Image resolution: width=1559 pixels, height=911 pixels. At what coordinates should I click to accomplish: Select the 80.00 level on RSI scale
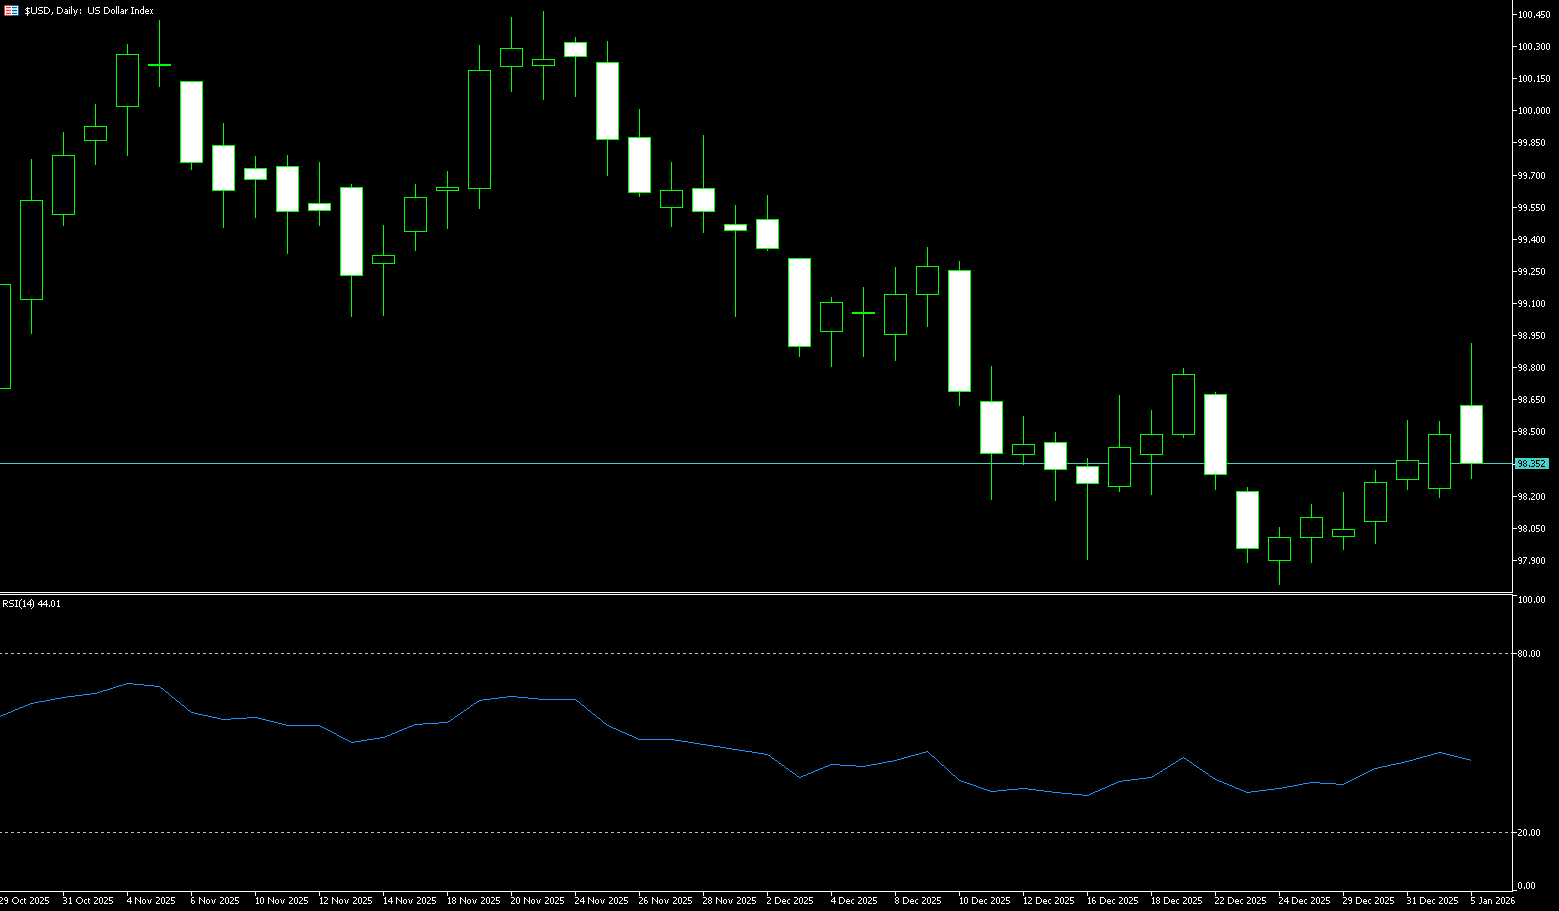(x=1529, y=654)
